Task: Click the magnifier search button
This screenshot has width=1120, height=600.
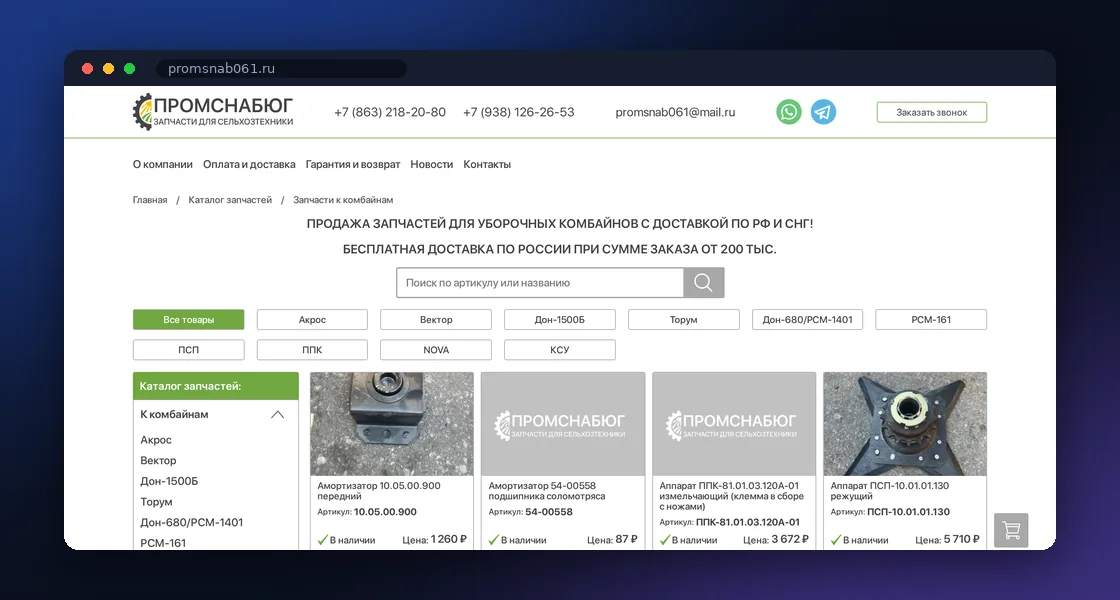Action: [x=704, y=283]
